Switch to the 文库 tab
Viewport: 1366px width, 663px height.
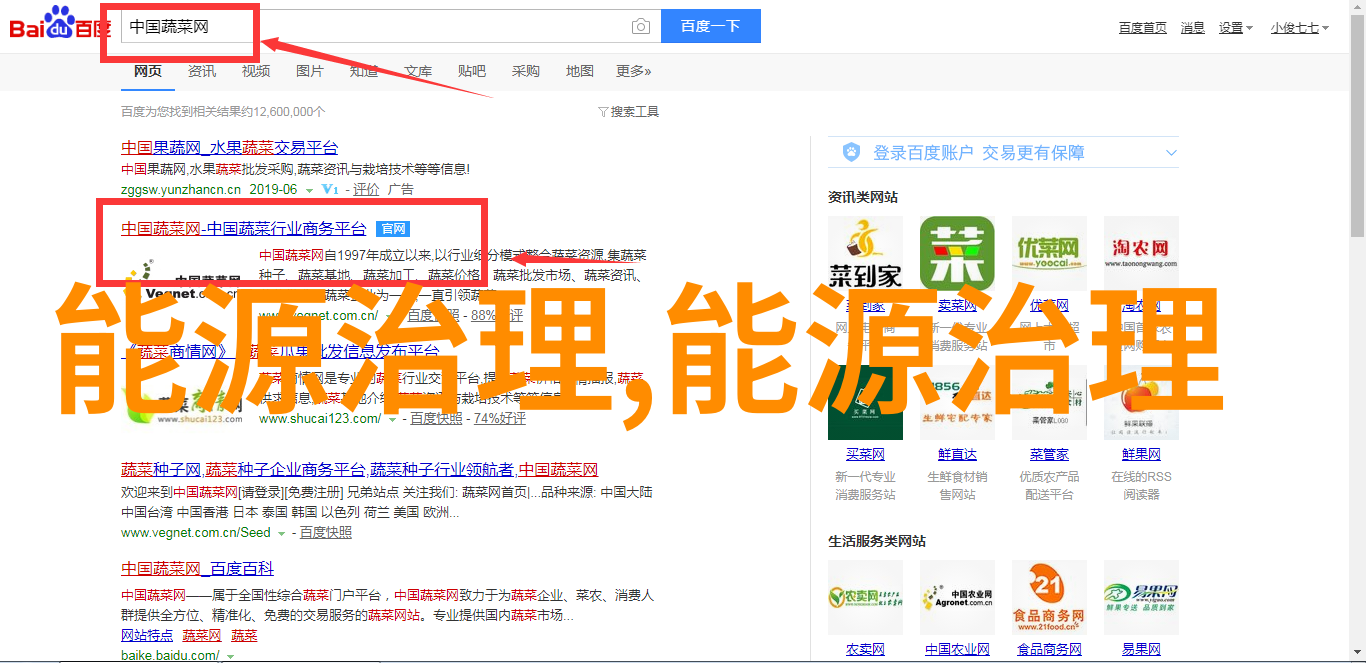(418, 71)
